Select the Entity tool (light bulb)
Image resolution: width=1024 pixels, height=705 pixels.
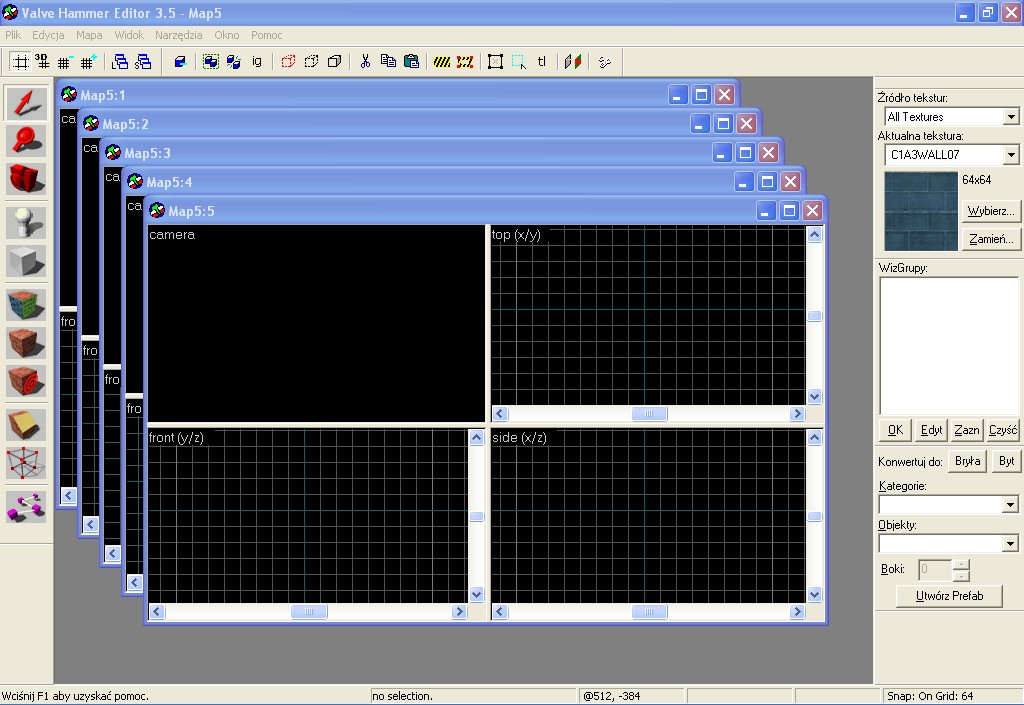(x=26, y=223)
